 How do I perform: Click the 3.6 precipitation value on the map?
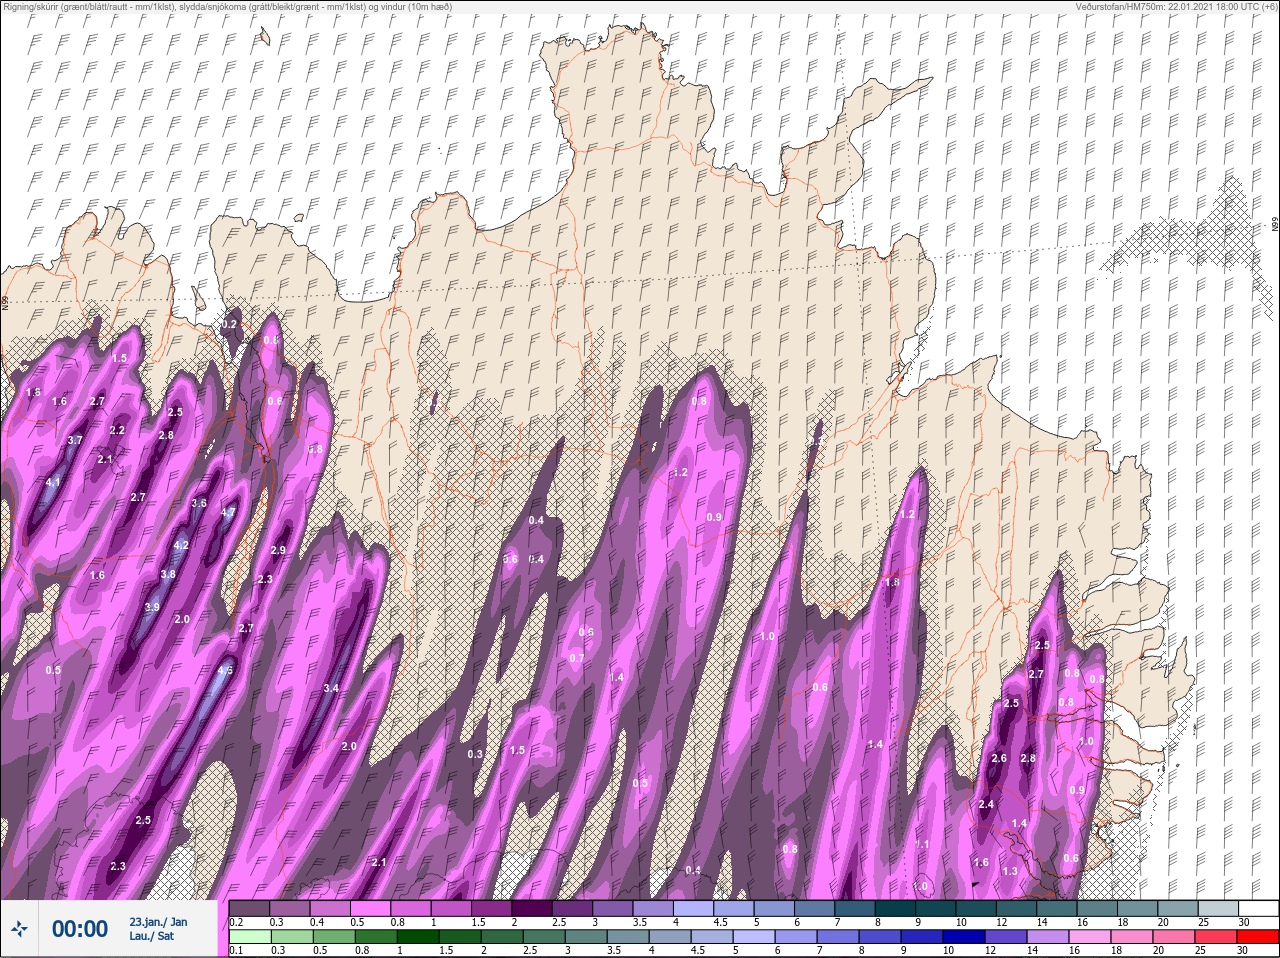point(199,503)
